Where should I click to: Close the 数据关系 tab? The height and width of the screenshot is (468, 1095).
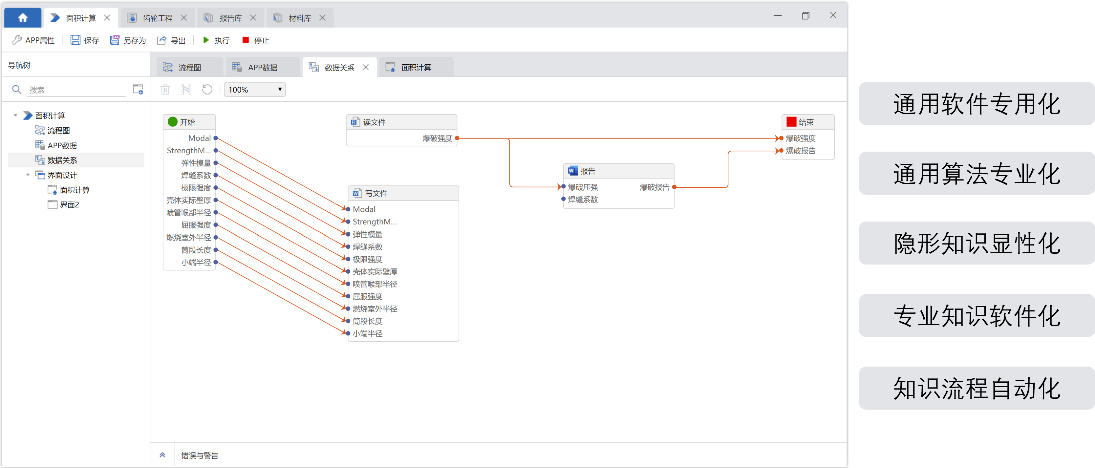point(365,67)
